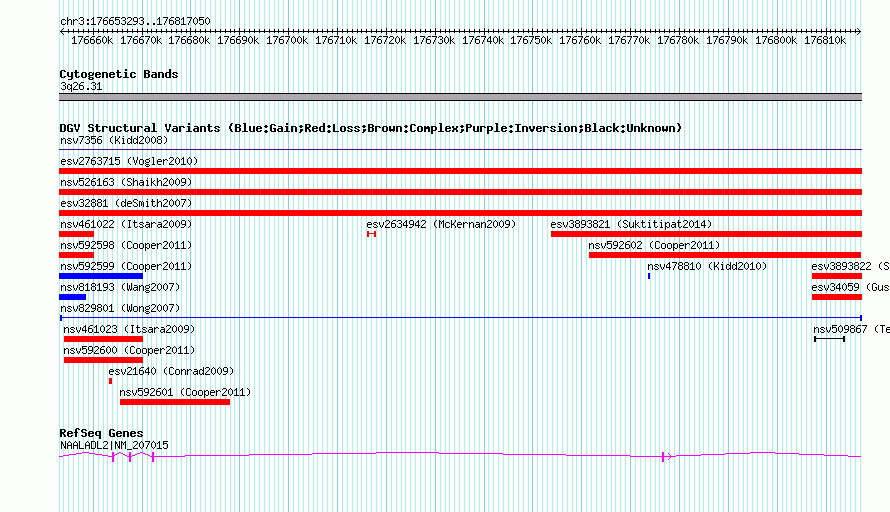The width and height of the screenshot is (890, 512).
Task: Click the nsv478810 (Kidd2010) blue marker
Action: (649, 276)
